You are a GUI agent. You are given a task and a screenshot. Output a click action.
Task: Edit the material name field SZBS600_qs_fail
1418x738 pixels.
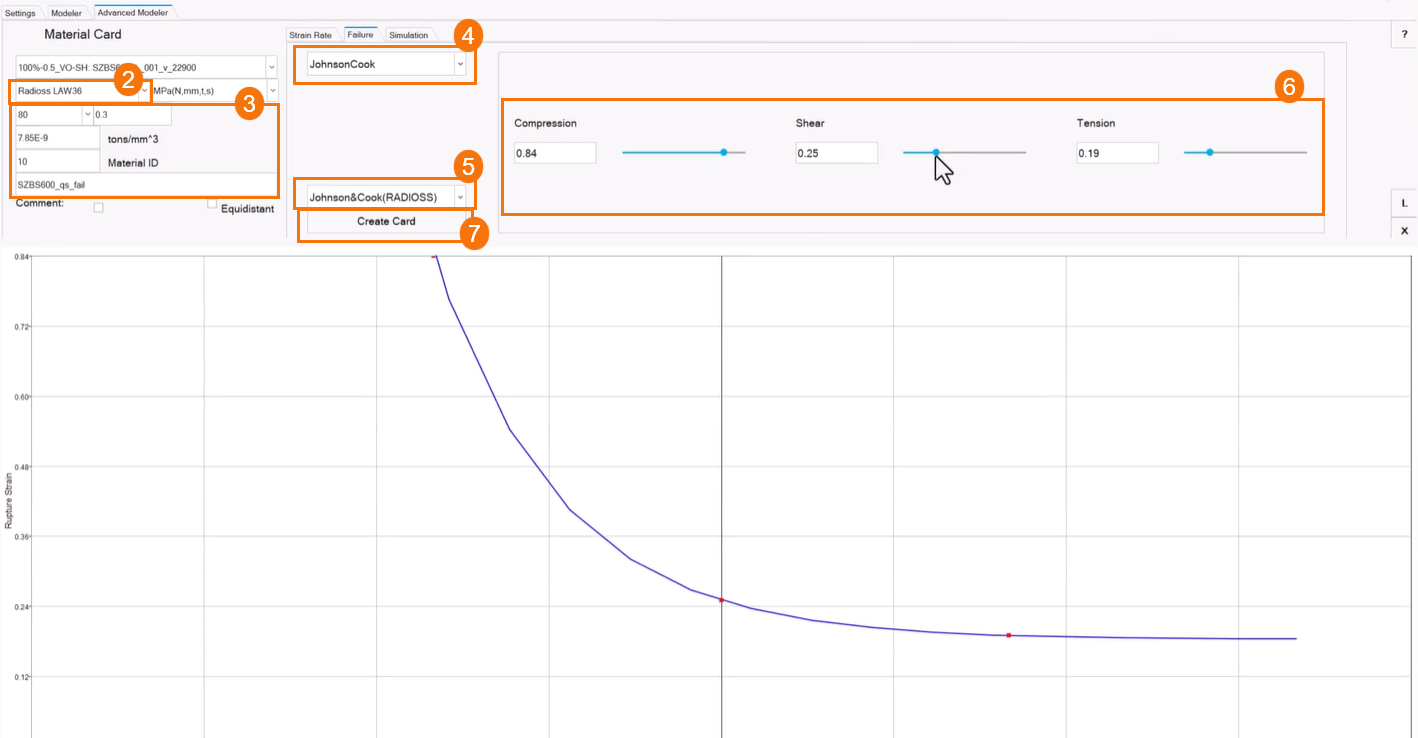(x=146, y=185)
